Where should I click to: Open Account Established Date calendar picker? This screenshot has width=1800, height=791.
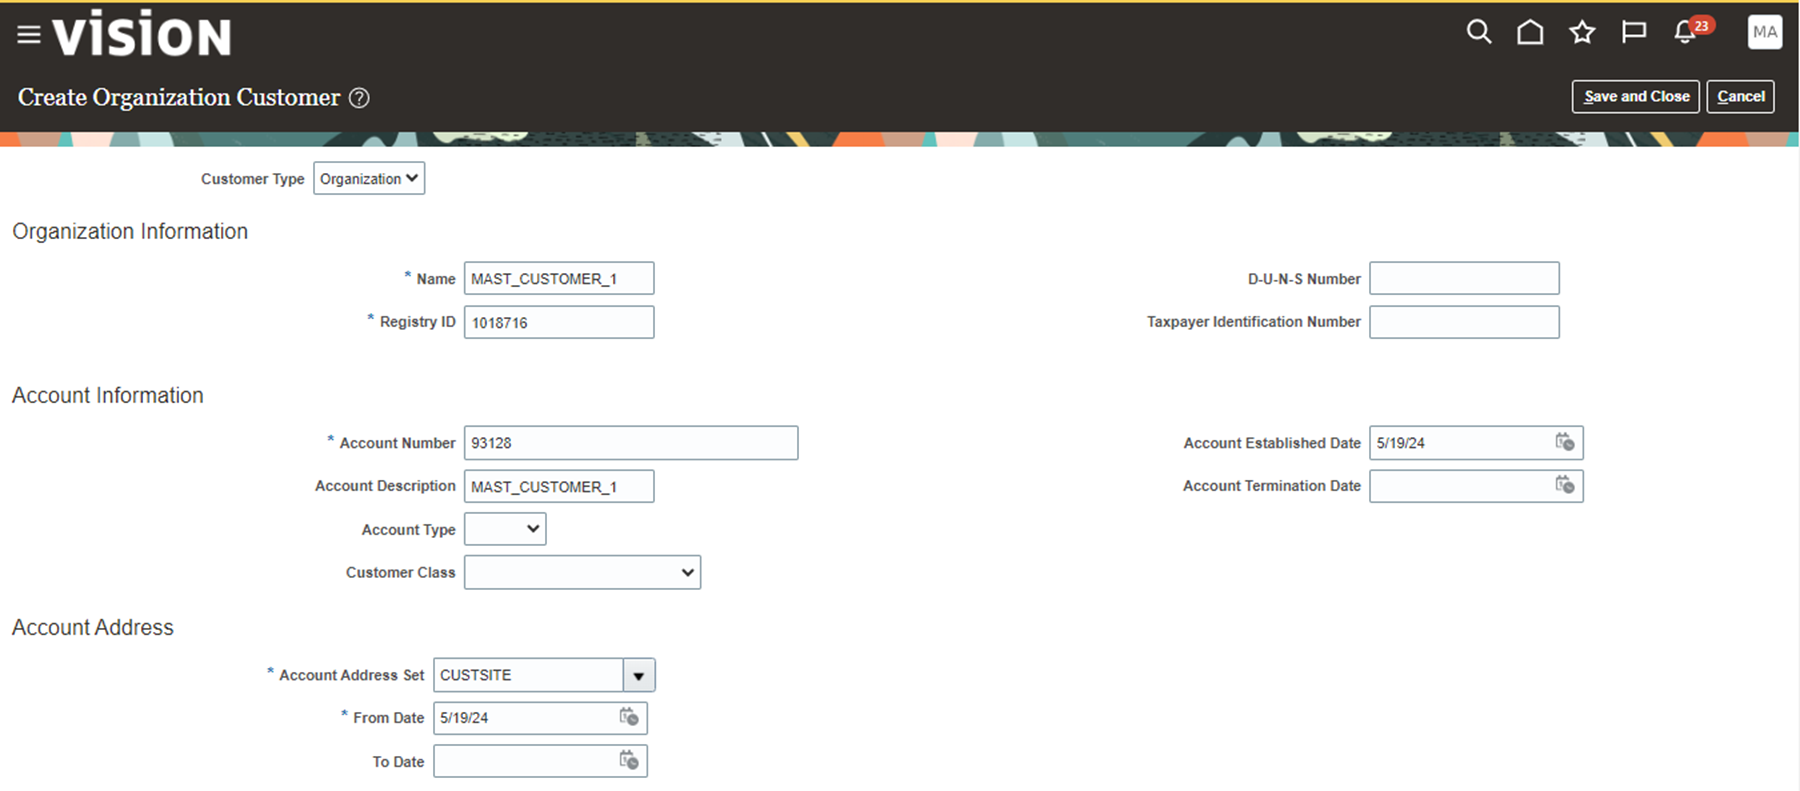pyautogui.click(x=1565, y=442)
